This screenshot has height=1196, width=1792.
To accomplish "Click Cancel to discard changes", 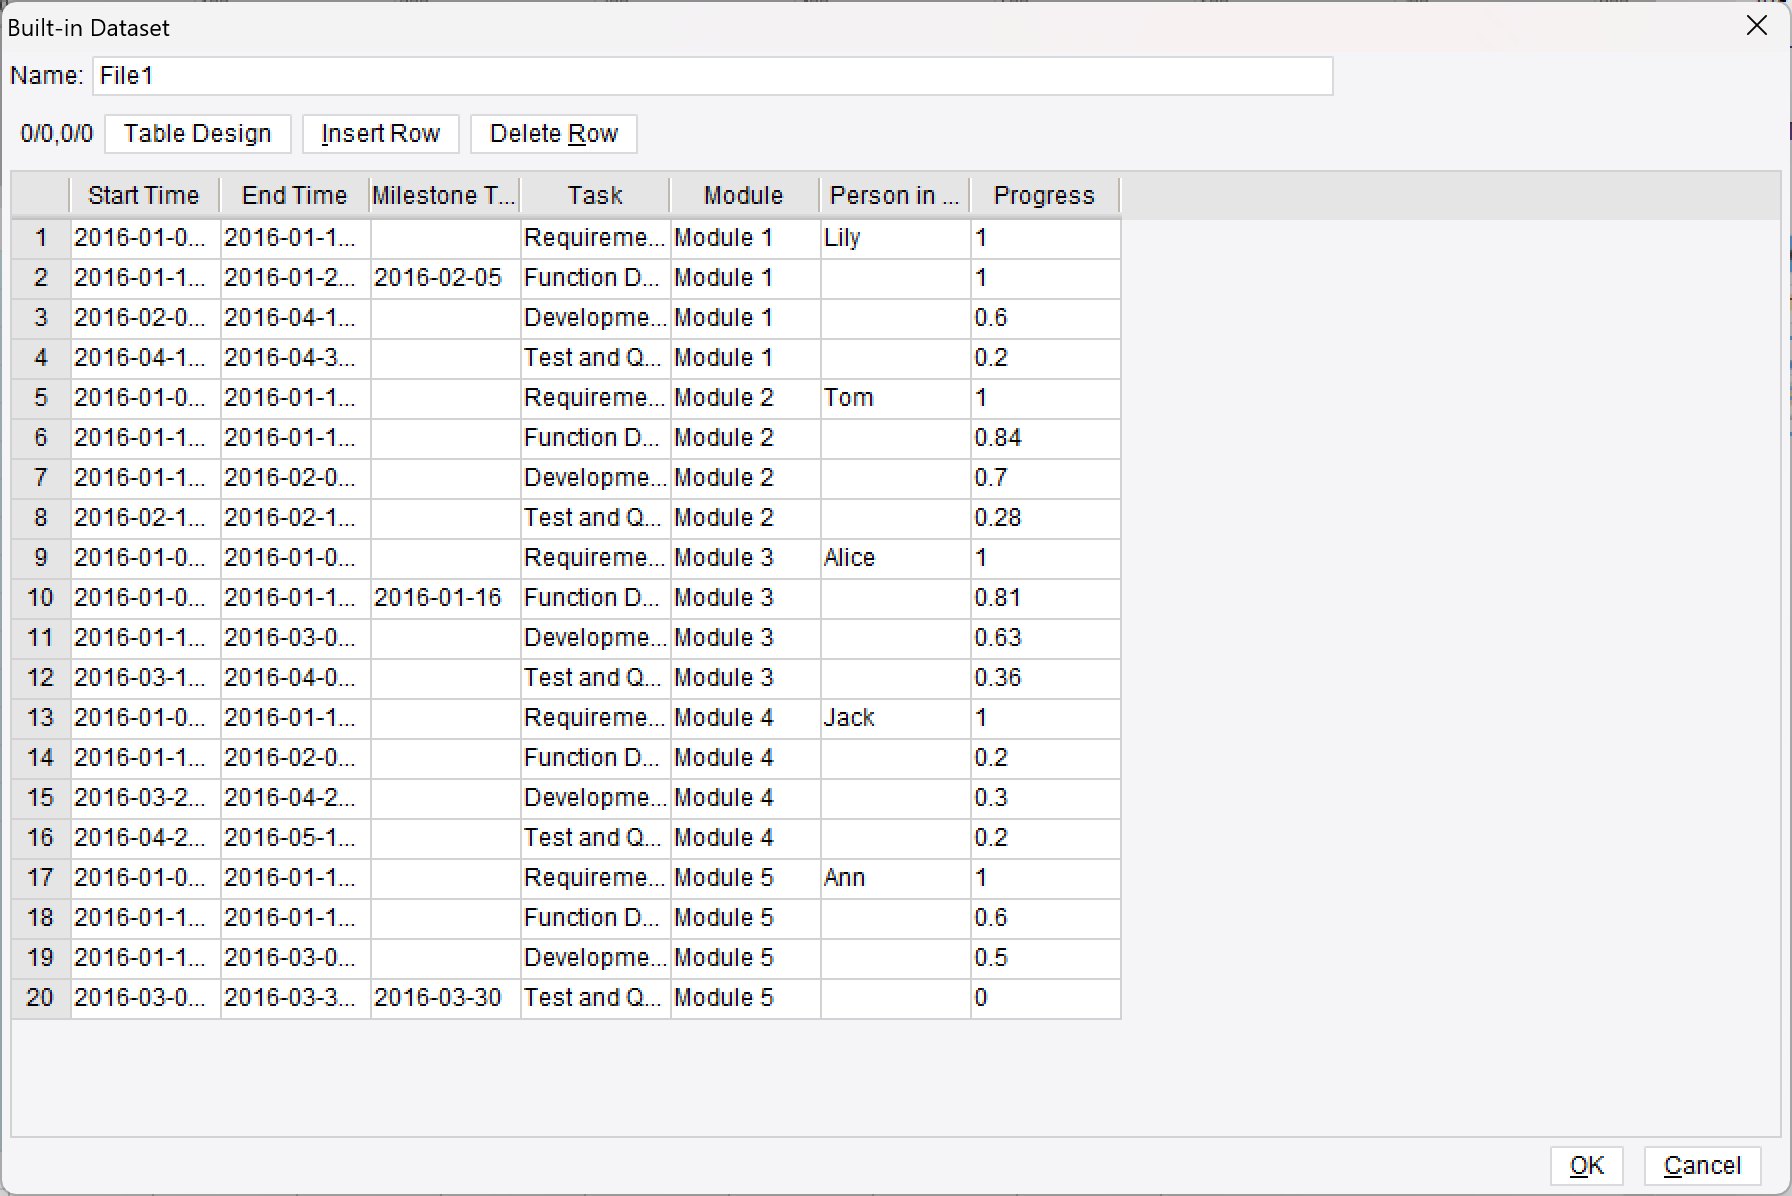I will [x=1701, y=1165].
